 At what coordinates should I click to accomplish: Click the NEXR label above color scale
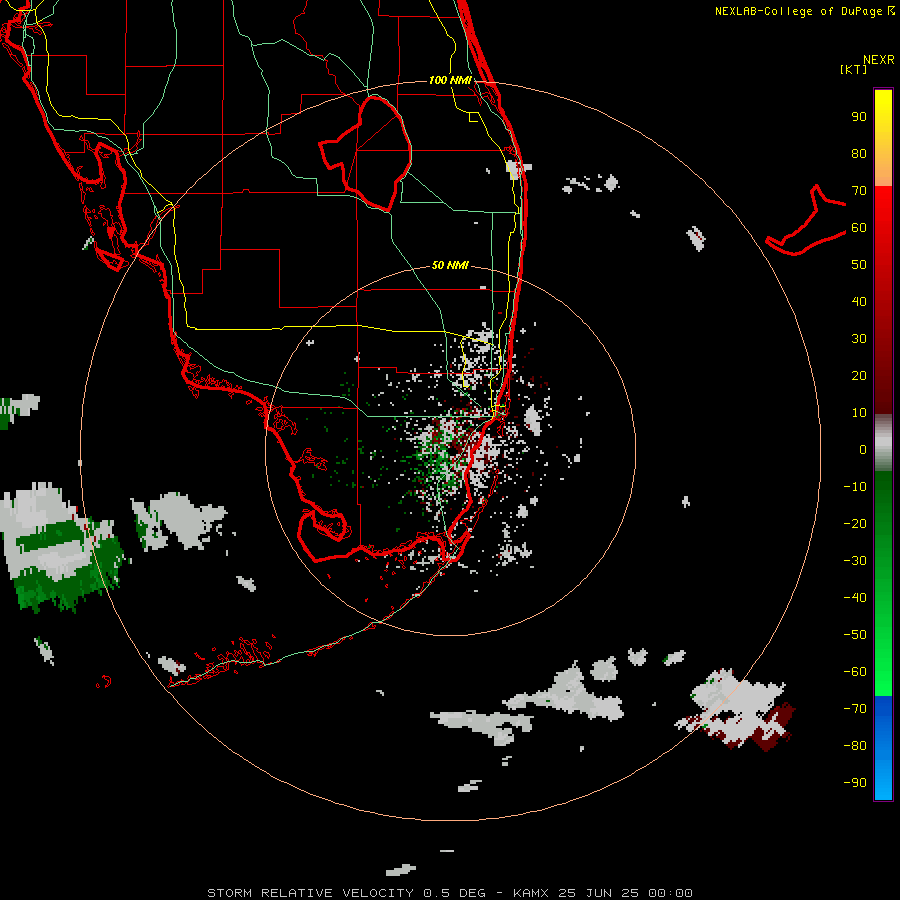coord(879,60)
